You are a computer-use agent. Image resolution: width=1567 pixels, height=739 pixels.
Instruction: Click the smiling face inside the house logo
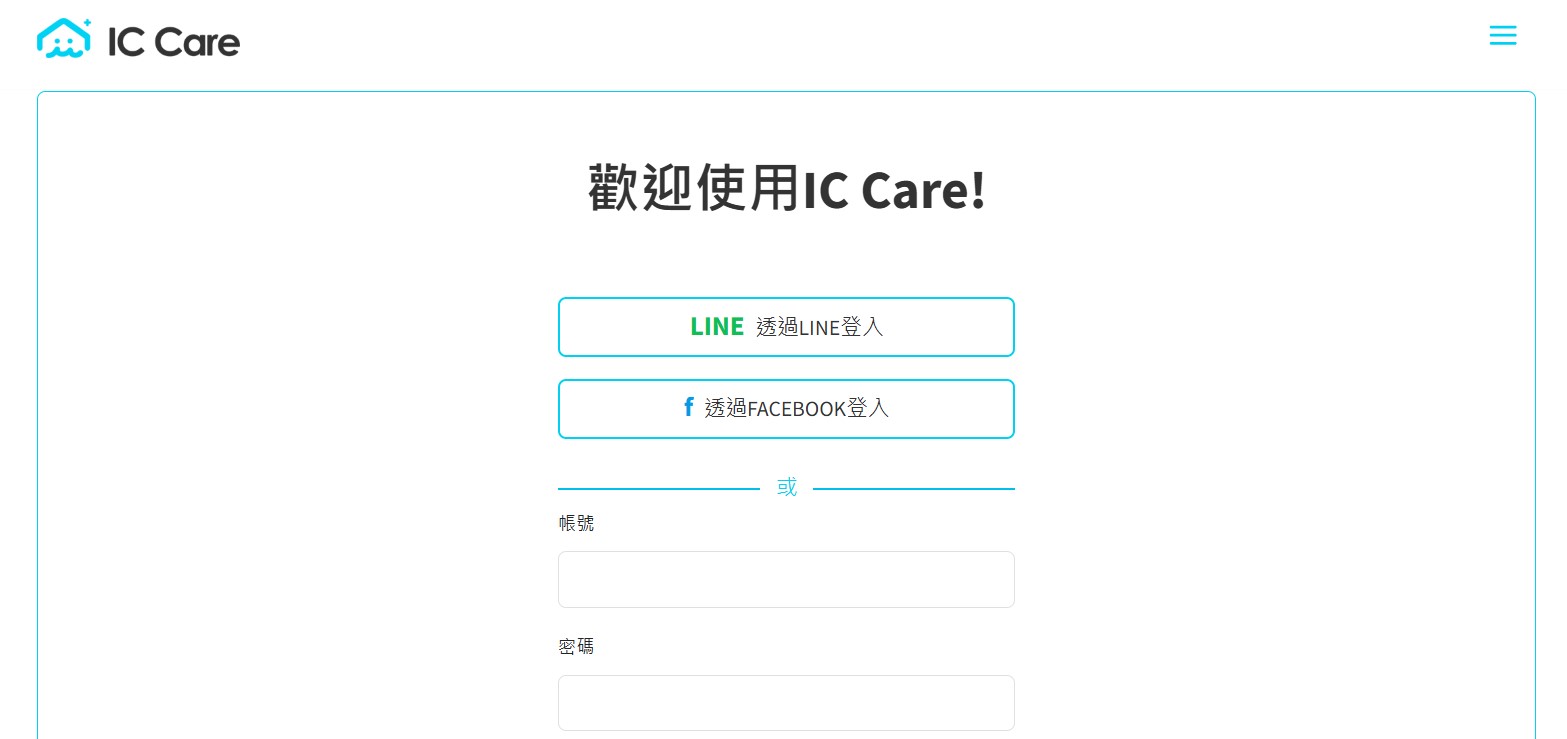(65, 46)
